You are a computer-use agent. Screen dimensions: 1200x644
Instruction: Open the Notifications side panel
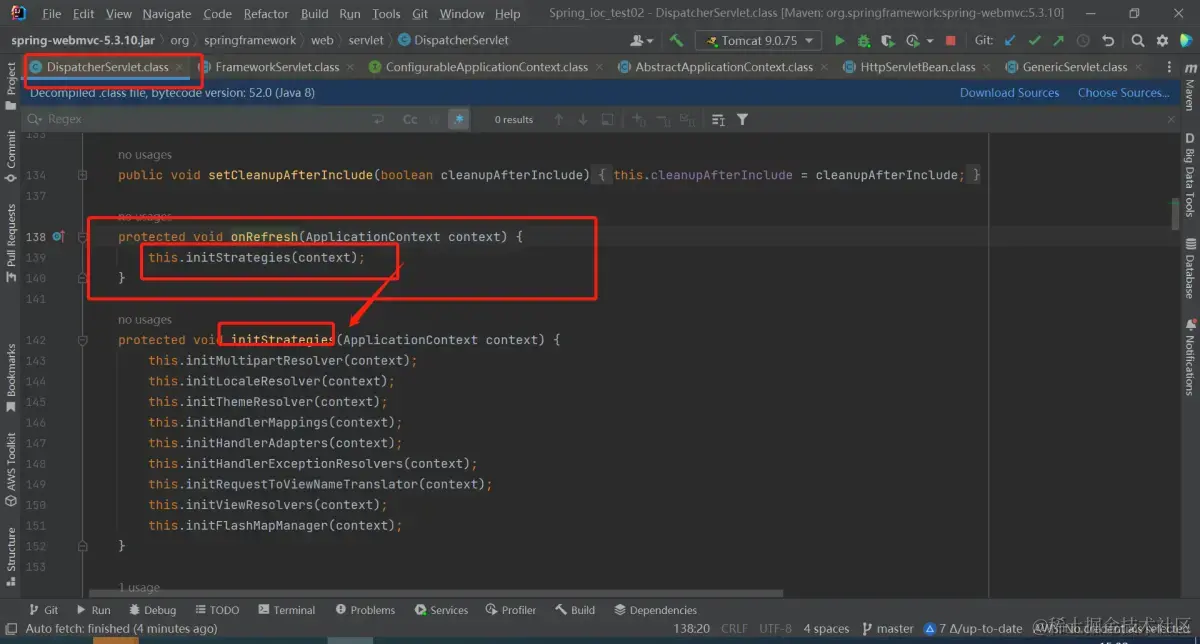point(1190,358)
